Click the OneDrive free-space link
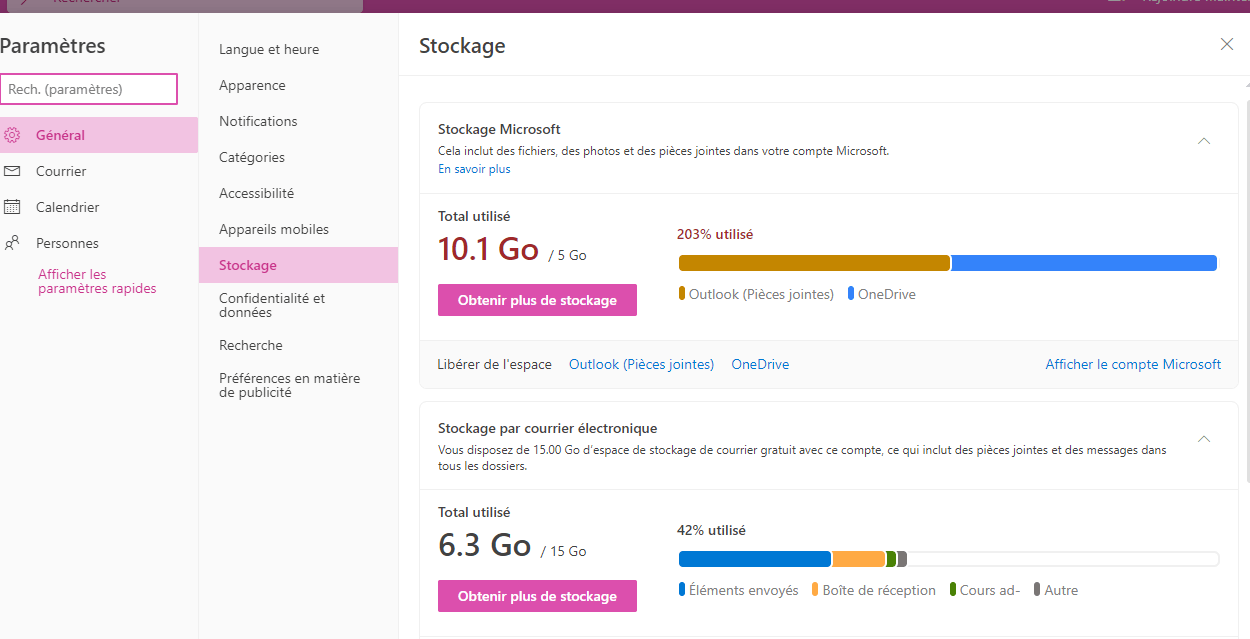Screen dimensions: 1250x639 [760, 364]
